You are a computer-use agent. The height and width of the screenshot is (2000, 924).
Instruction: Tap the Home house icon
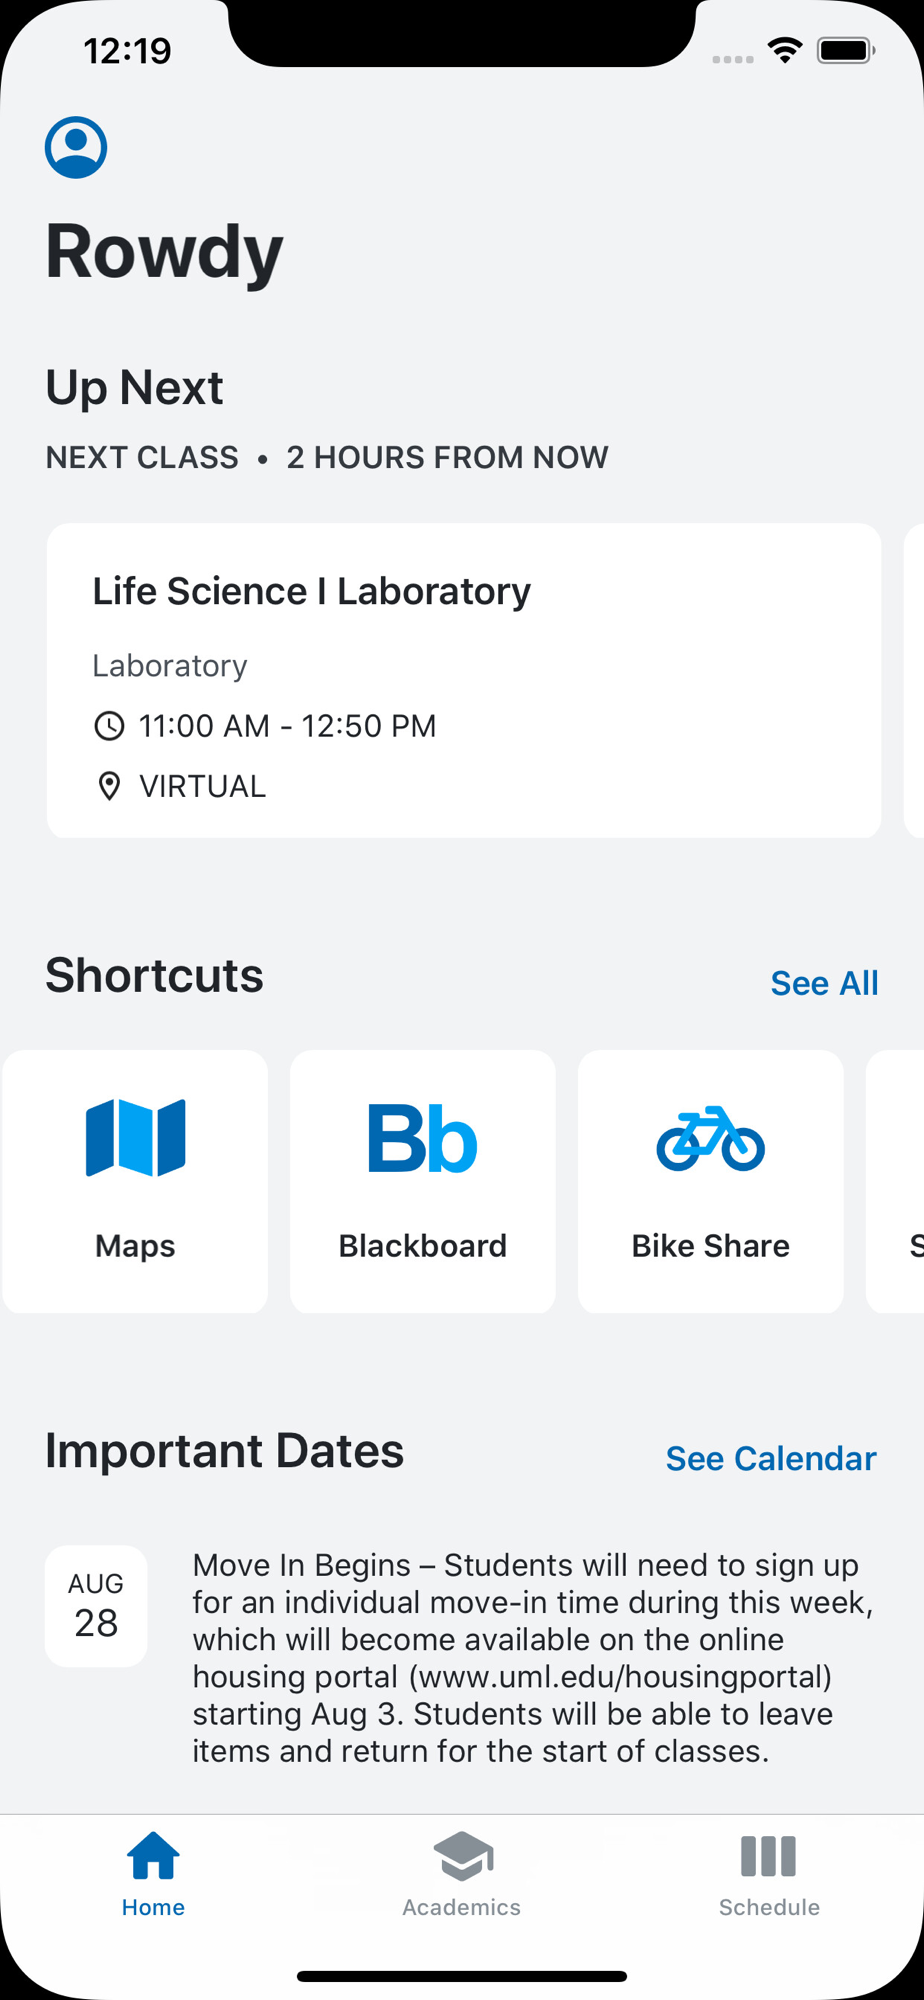click(x=153, y=1856)
